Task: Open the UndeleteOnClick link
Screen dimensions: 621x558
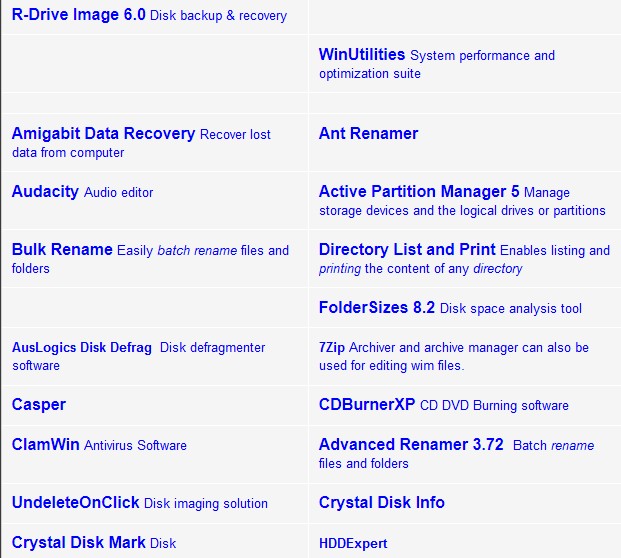Action: [76, 503]
